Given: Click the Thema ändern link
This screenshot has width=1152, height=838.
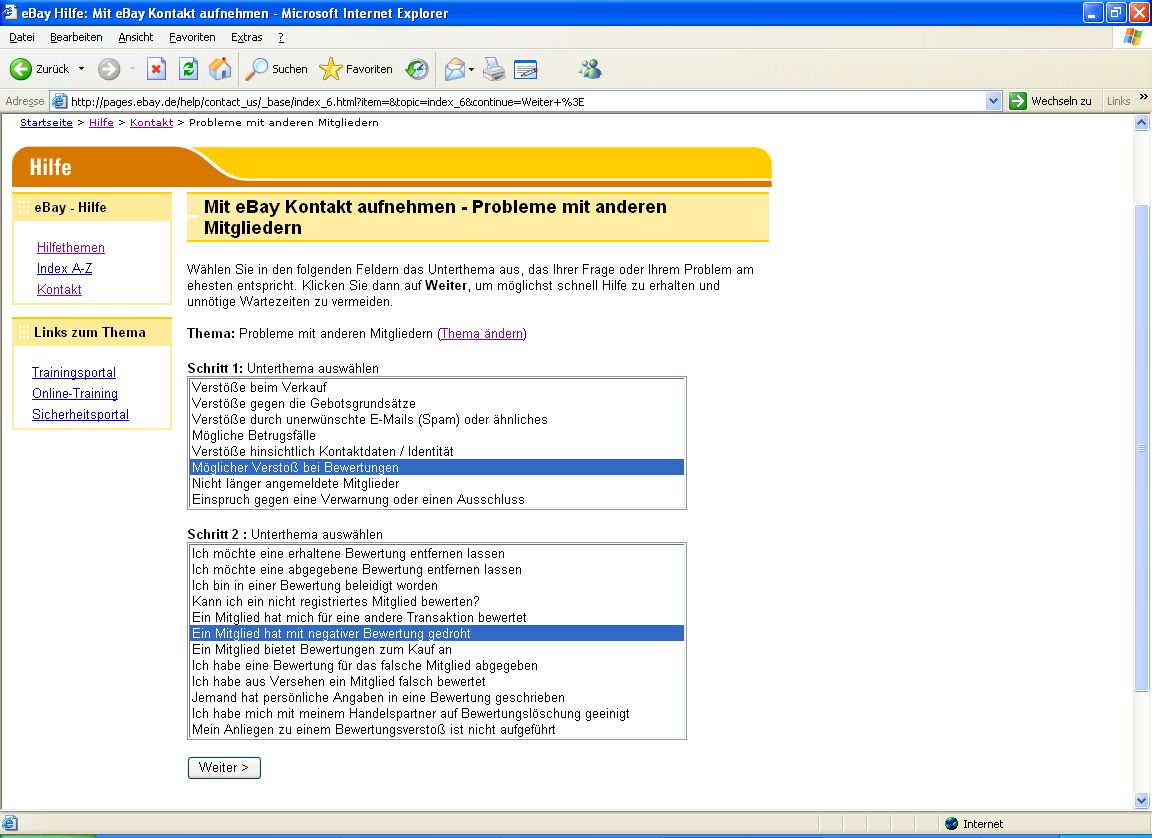Looking at the screenshot, I should tap(482, 333).
